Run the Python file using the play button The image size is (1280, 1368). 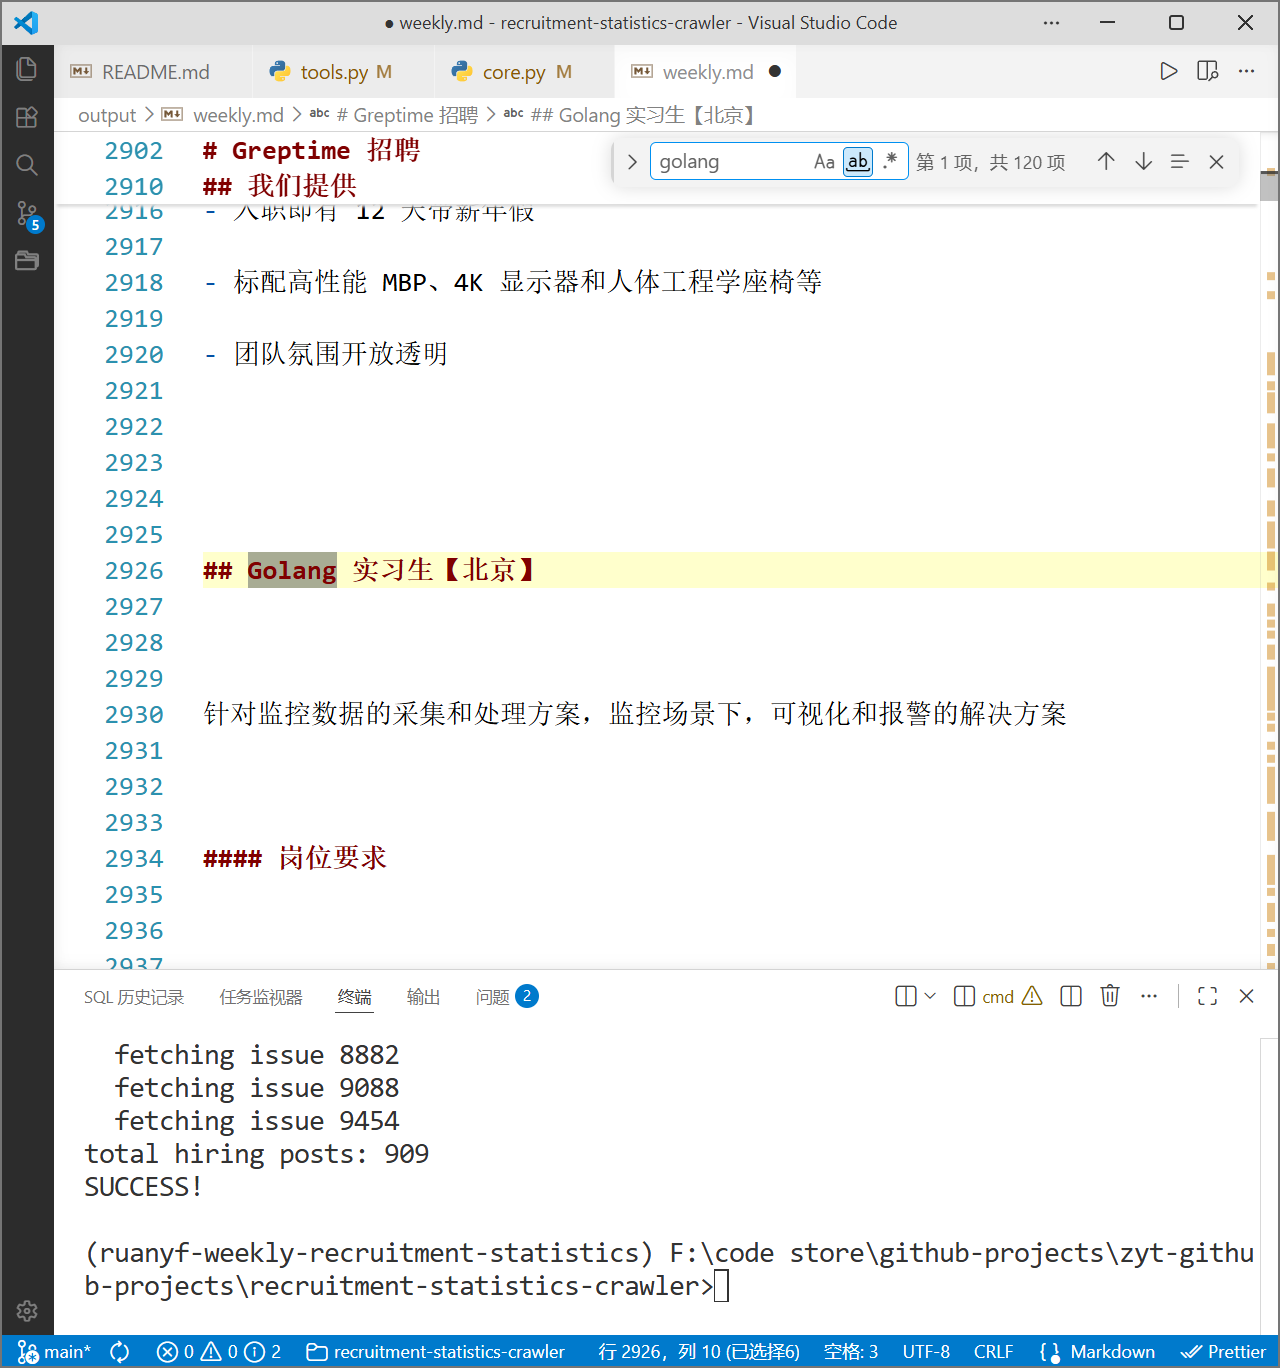coord(1168,71)
